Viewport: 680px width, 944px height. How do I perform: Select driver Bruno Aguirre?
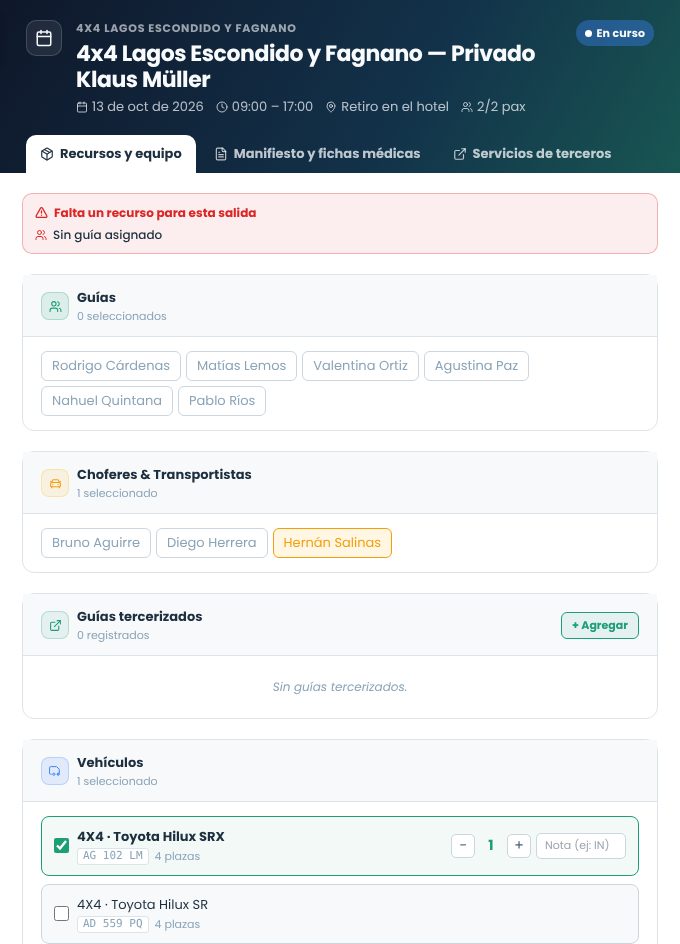(96, 543)
